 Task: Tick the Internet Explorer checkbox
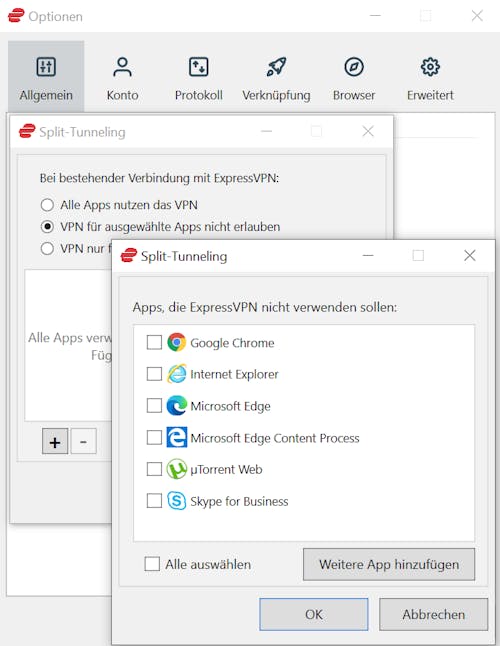(x=154, y=374)
